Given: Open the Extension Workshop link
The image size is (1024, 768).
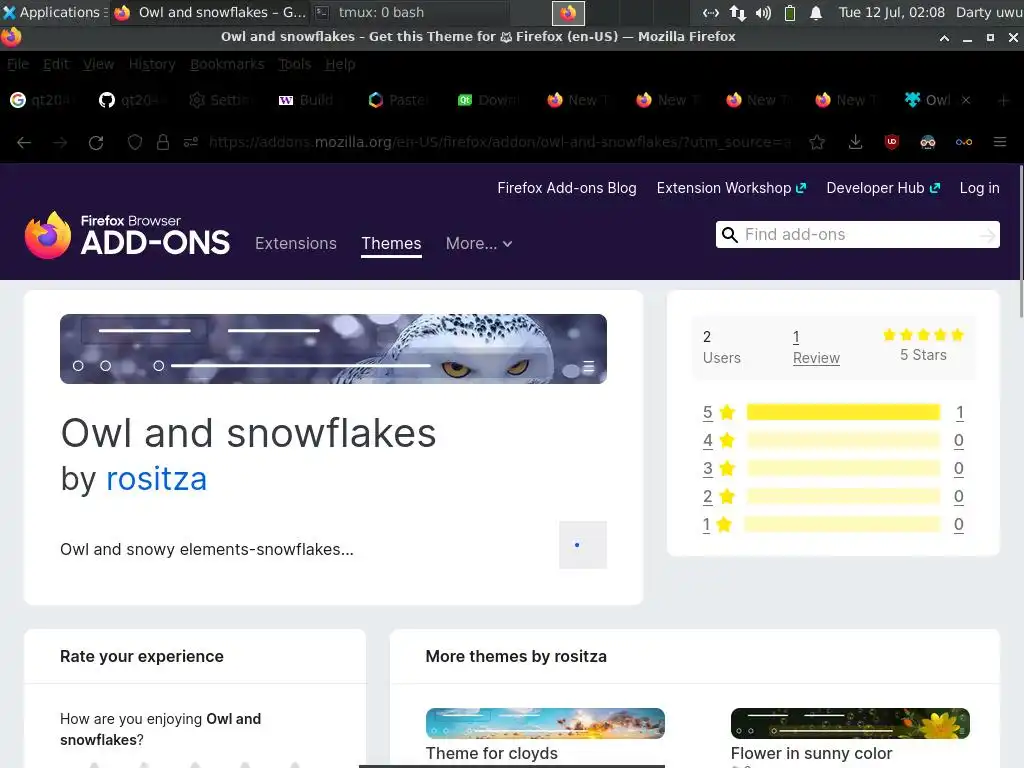Looking at the screenshot, I should 731,188.
